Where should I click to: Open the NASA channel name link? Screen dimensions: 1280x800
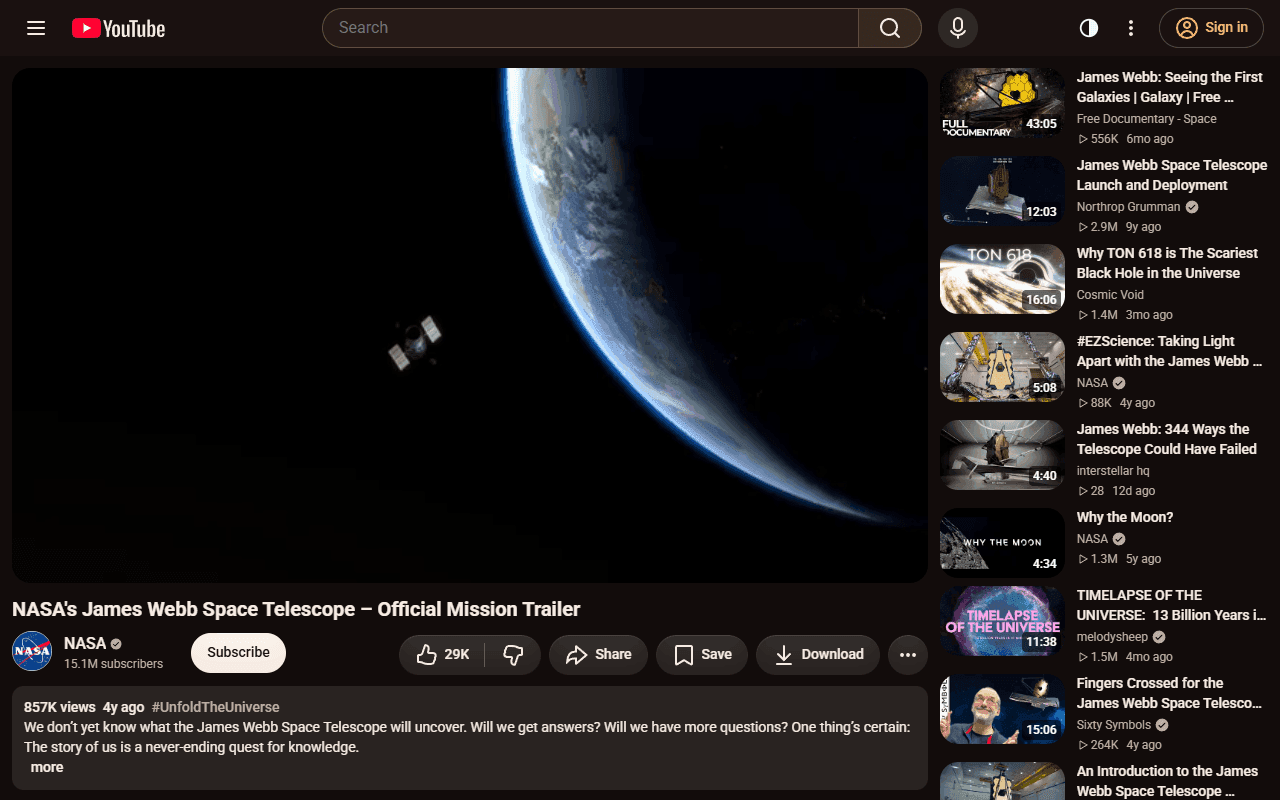tap(85, 644)
